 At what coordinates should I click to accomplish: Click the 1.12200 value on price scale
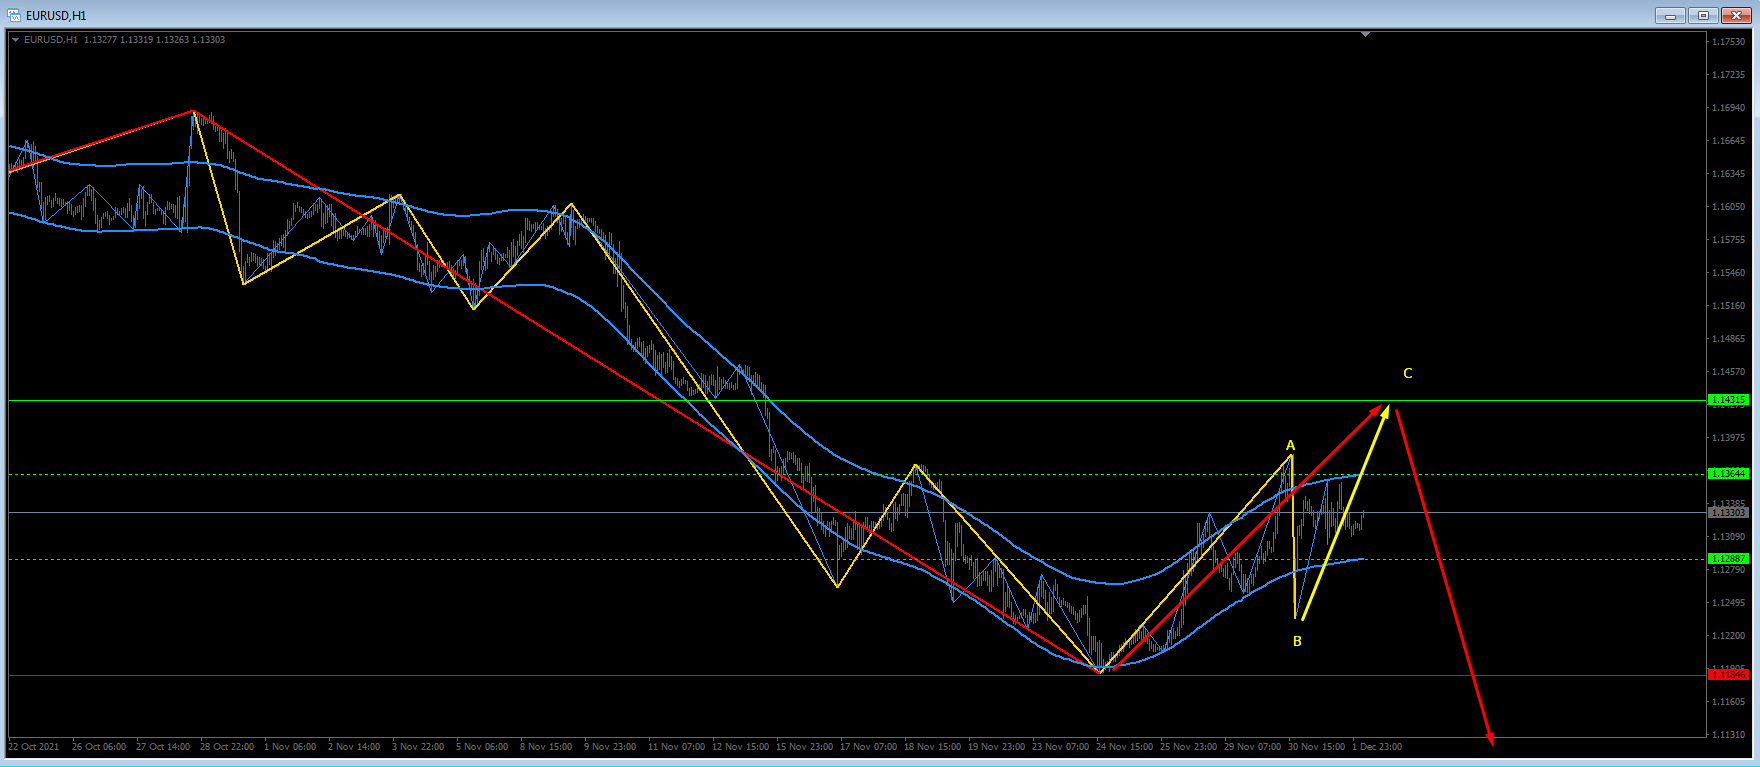(1729, 636)
